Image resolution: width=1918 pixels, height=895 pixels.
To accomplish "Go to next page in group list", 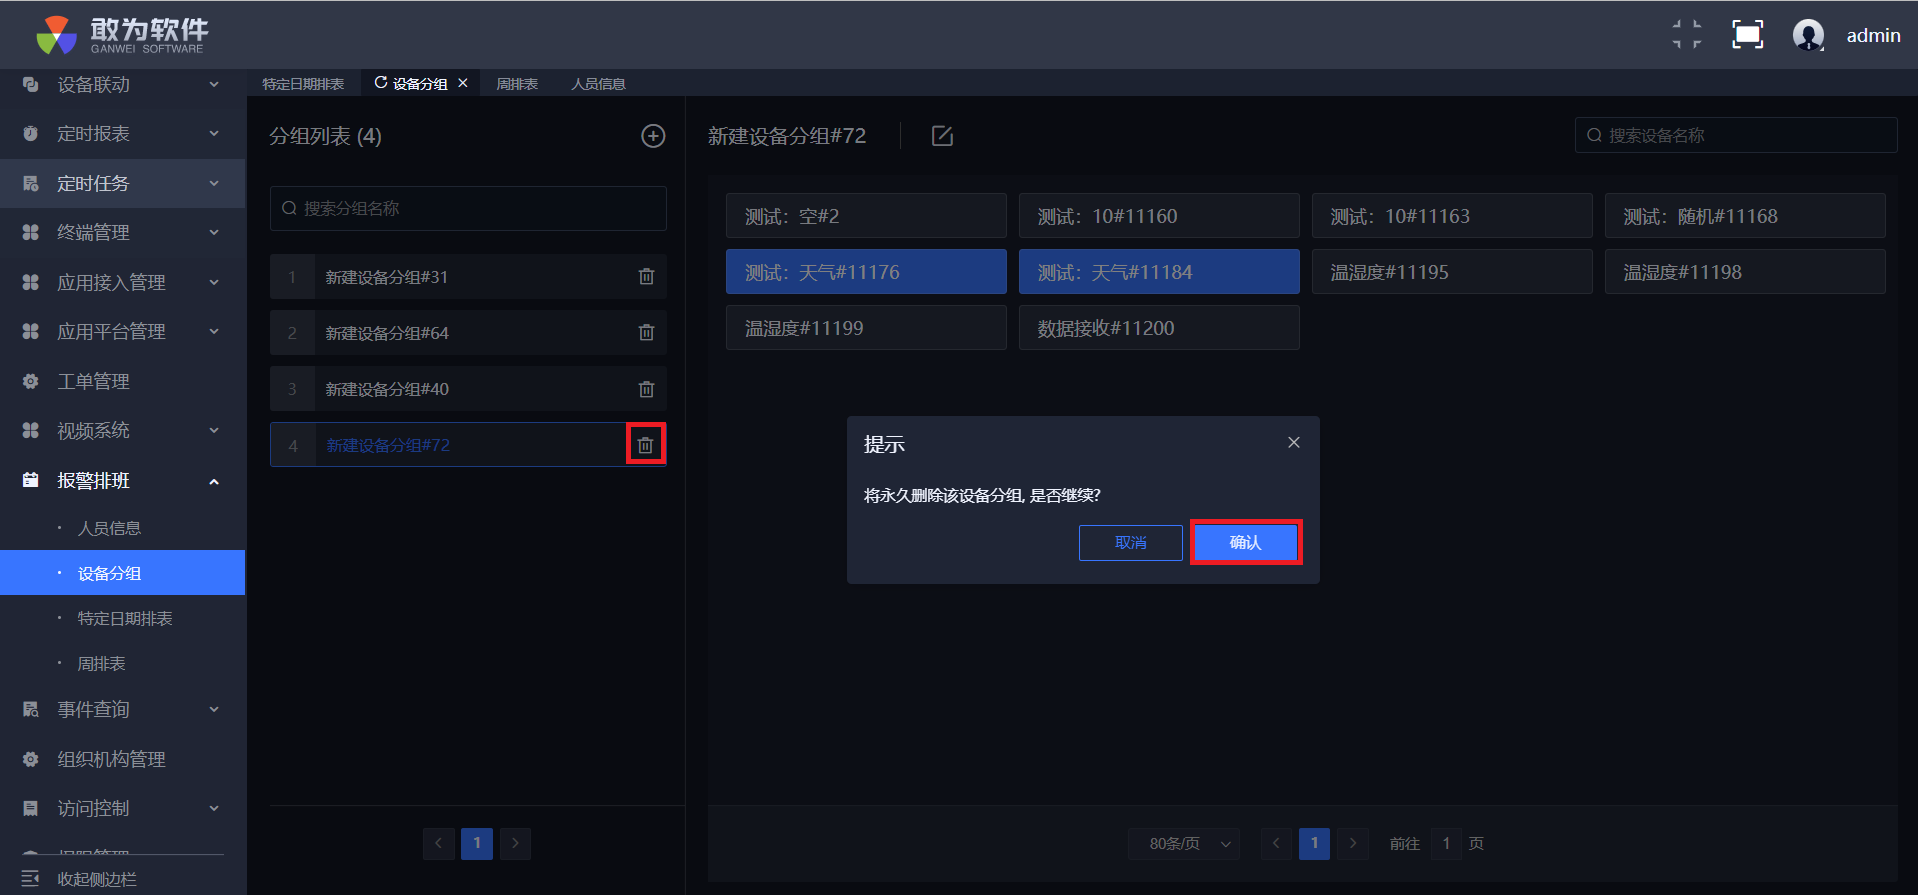I will click(515, 843).
